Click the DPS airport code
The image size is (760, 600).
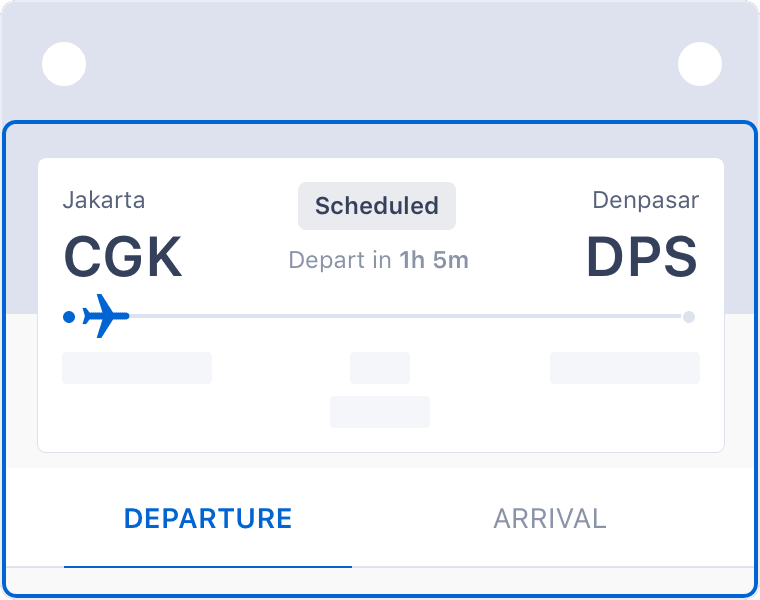click(642, 257)
